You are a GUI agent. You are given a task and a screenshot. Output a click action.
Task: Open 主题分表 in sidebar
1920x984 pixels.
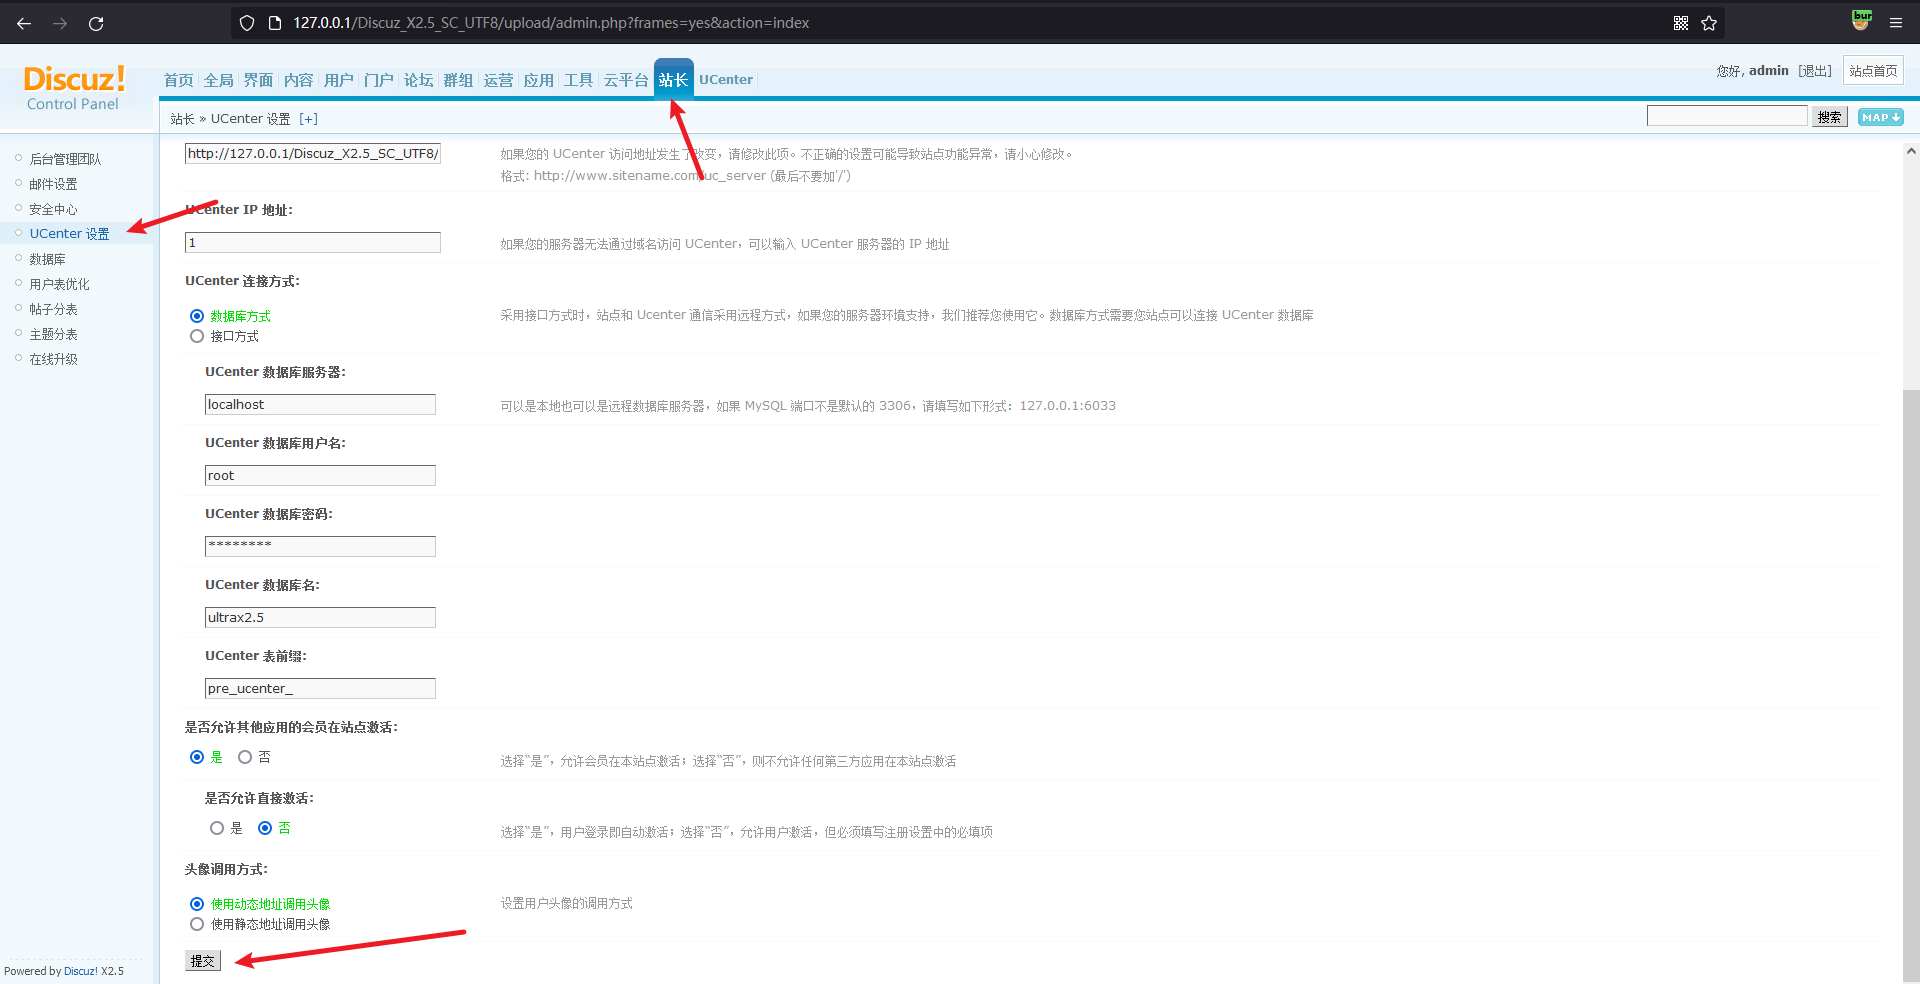(53, 334)
